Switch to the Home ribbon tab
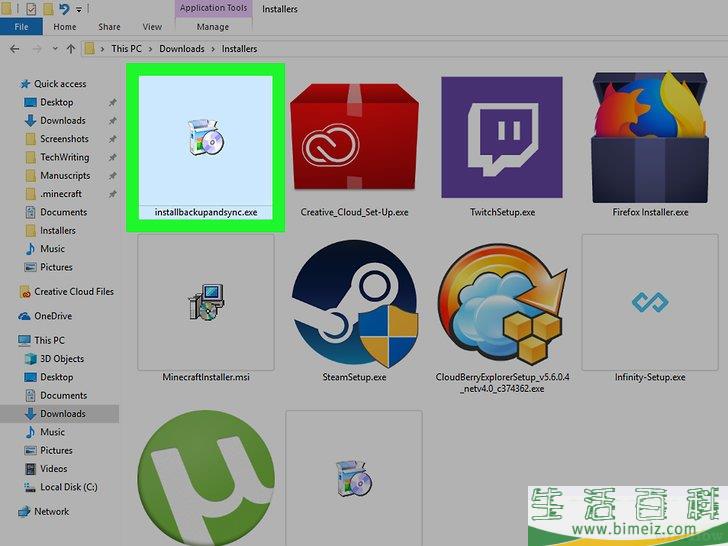 click(65, 27)
